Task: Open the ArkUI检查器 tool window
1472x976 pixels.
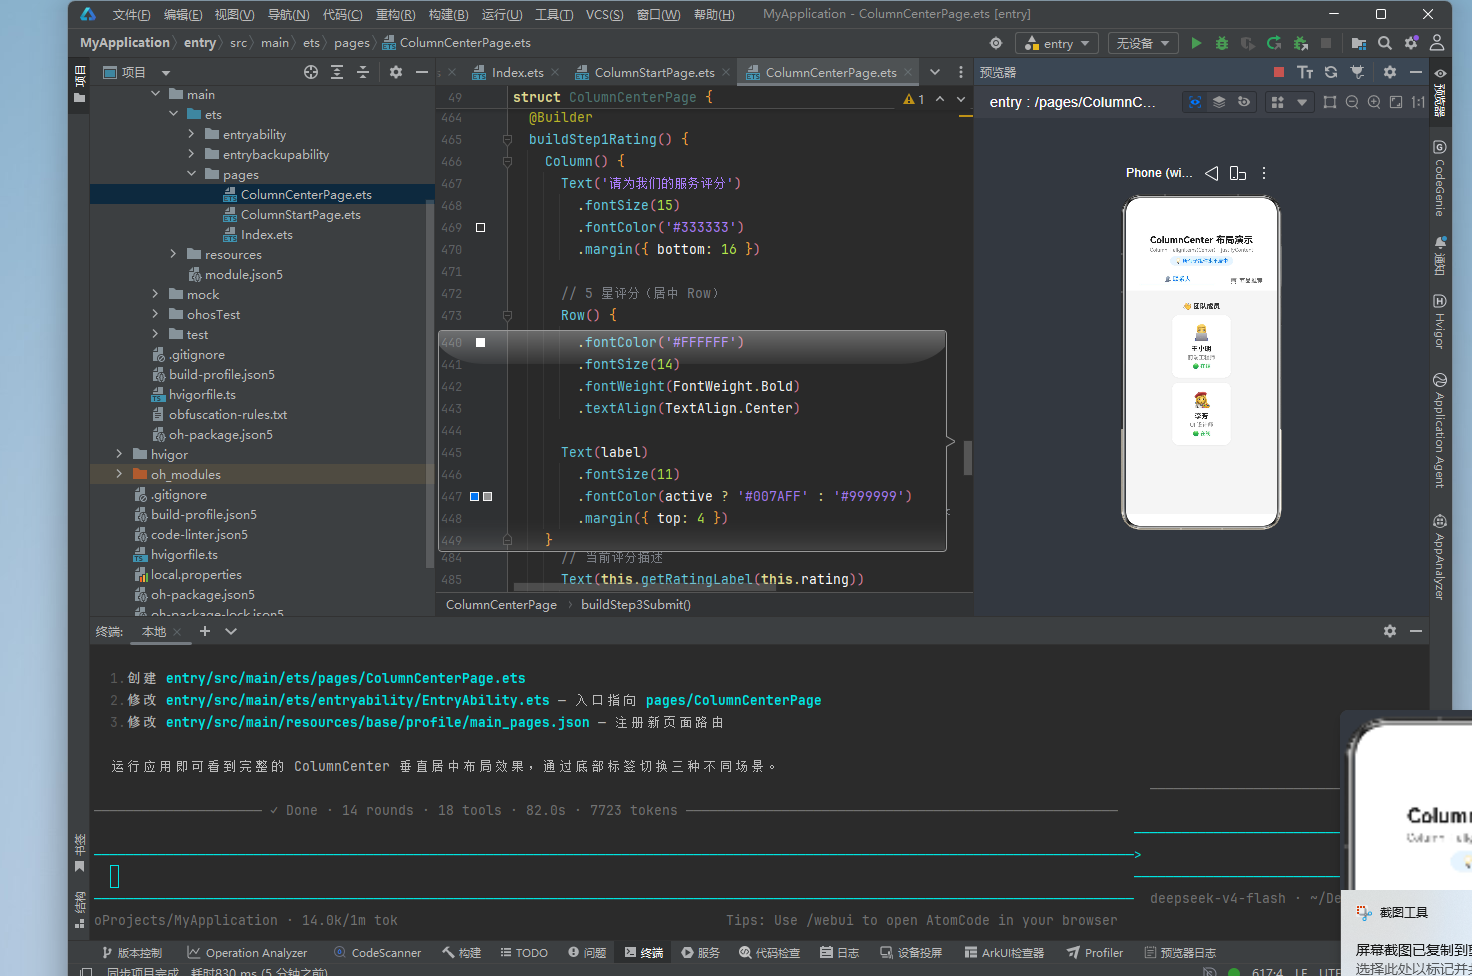Action: click(x=1004, y=953)
